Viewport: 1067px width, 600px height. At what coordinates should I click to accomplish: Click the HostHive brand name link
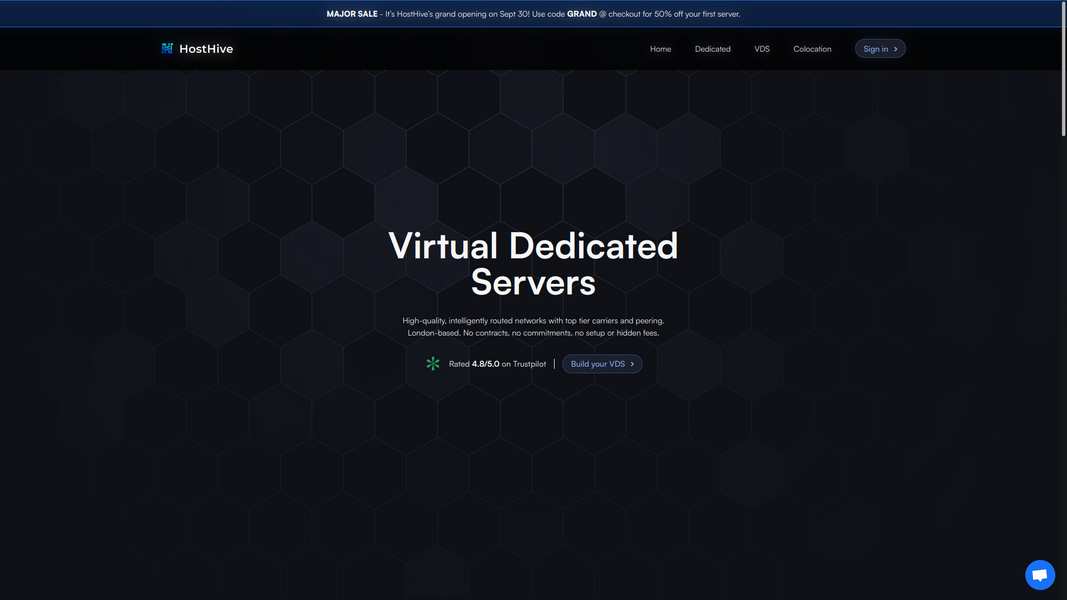point(206,49)
